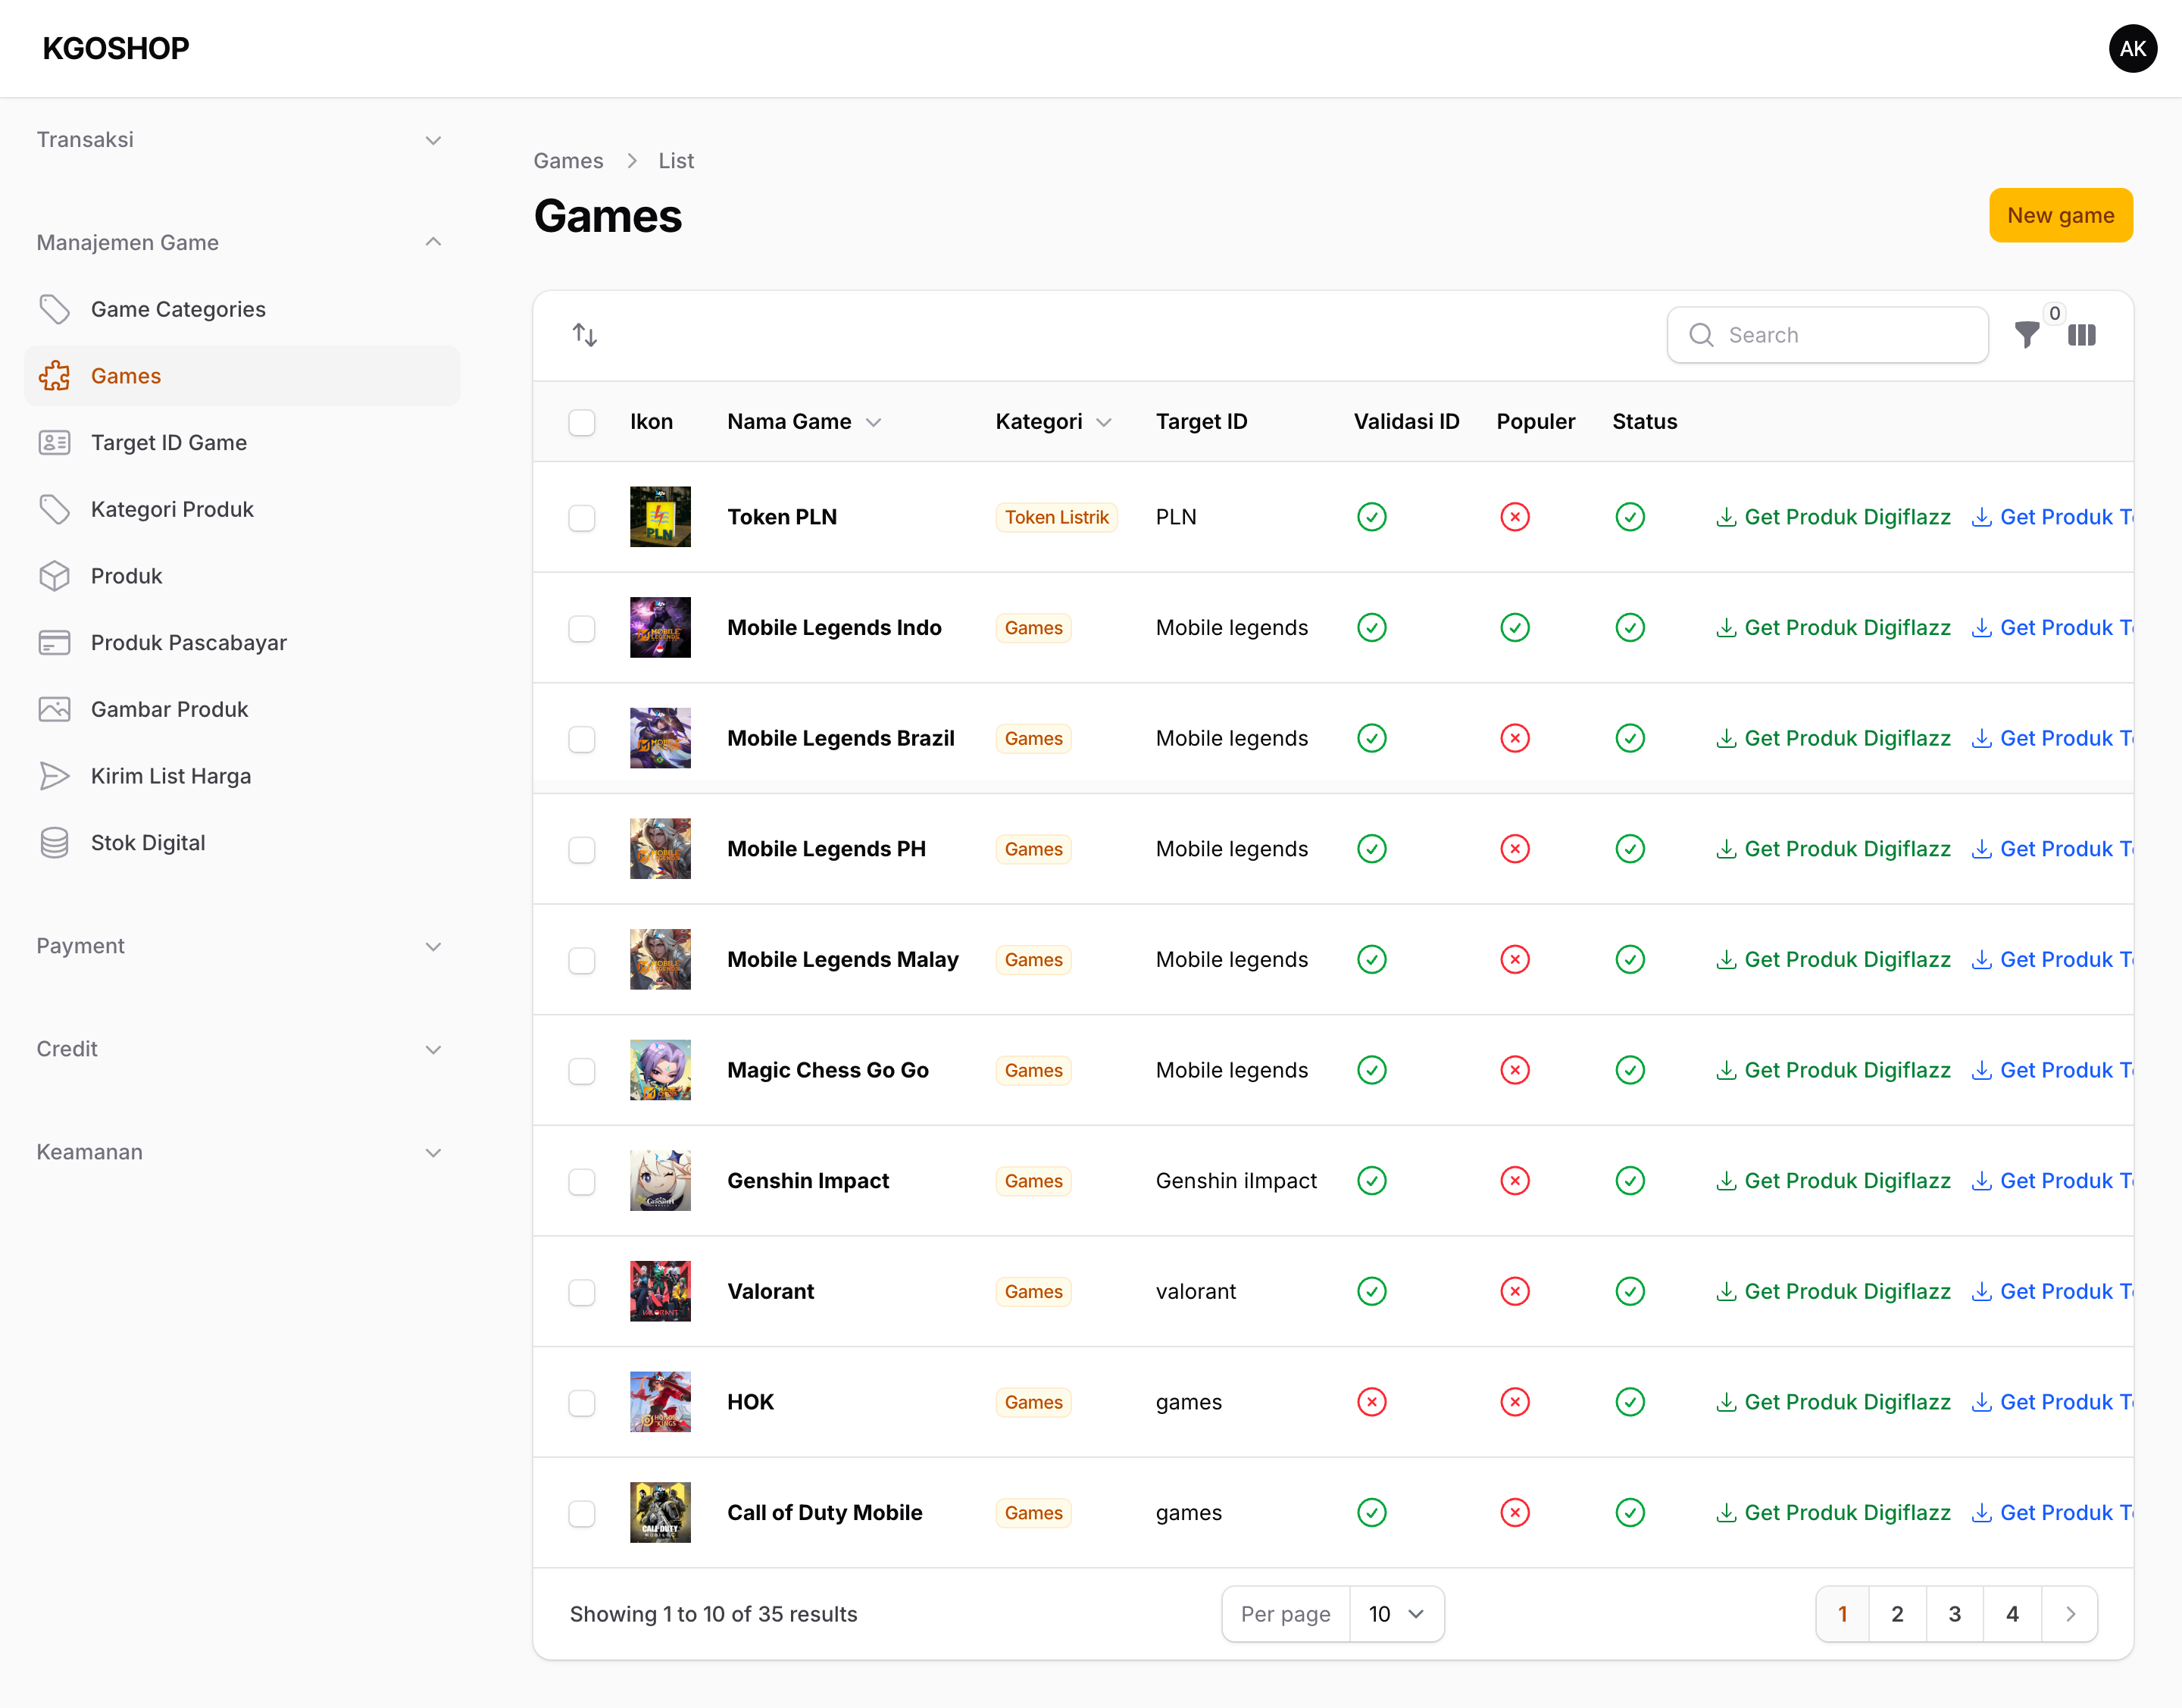Go to Target ID Game in the sidebar
Viewport: 2182px width, 1708px height.
[x=242, y=443]
